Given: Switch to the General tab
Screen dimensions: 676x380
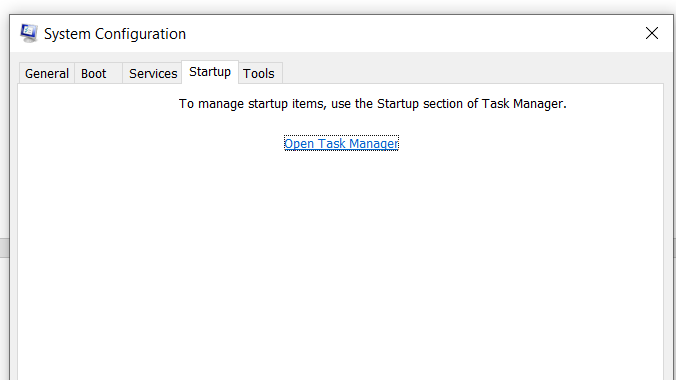Looking at the screenshot, I should [x=47, y=73].
